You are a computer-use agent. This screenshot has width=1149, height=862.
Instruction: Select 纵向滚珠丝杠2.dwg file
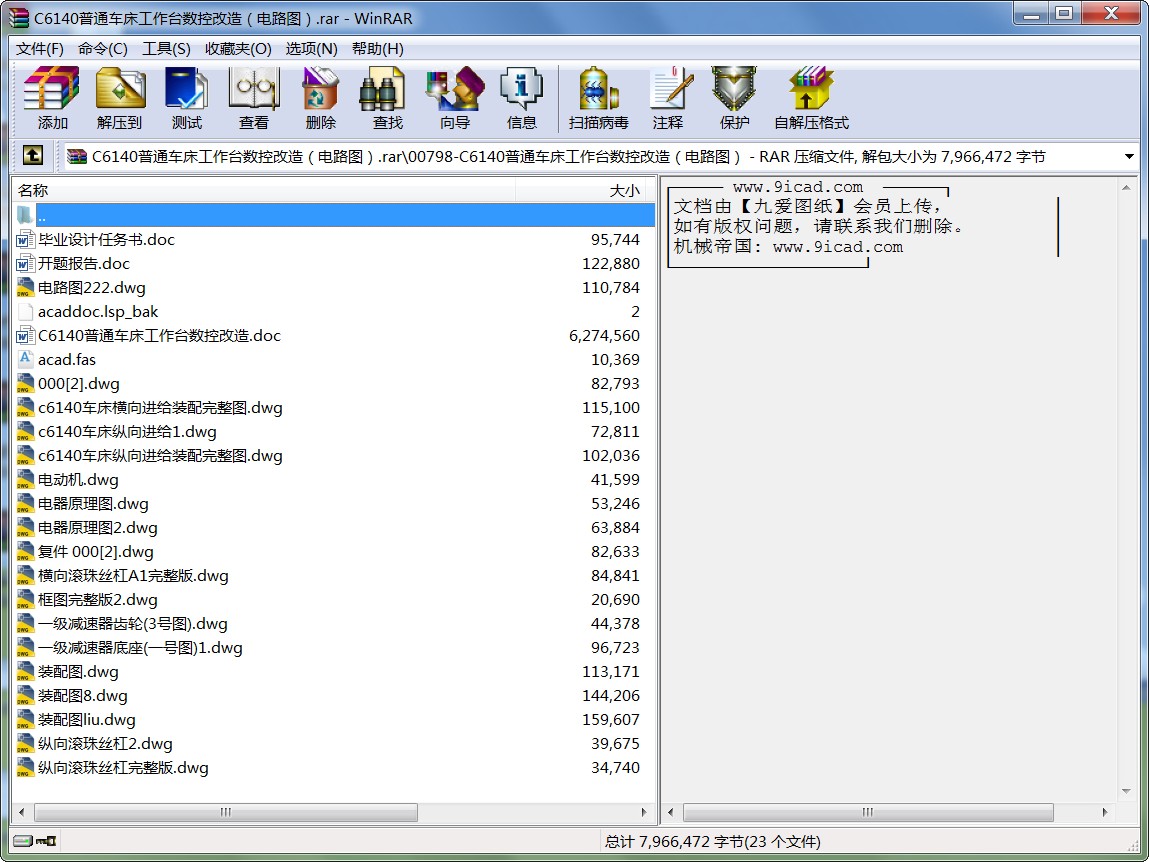click(105, 744)
